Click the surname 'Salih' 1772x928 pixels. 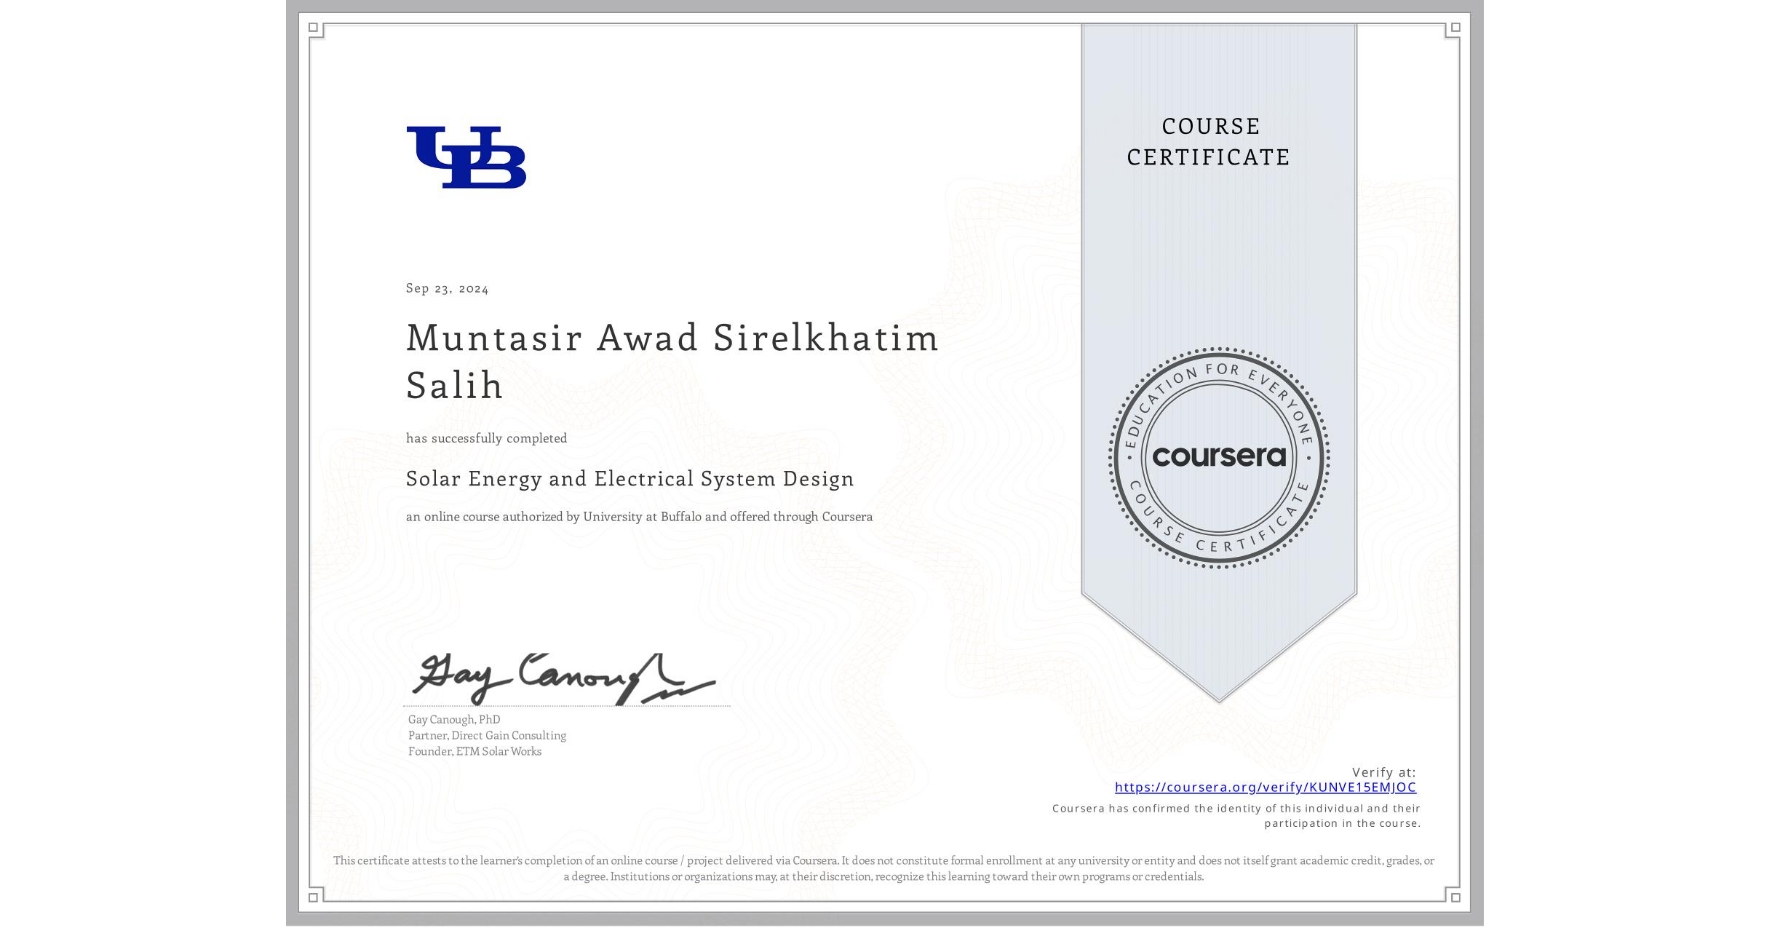tap(454, 385)
